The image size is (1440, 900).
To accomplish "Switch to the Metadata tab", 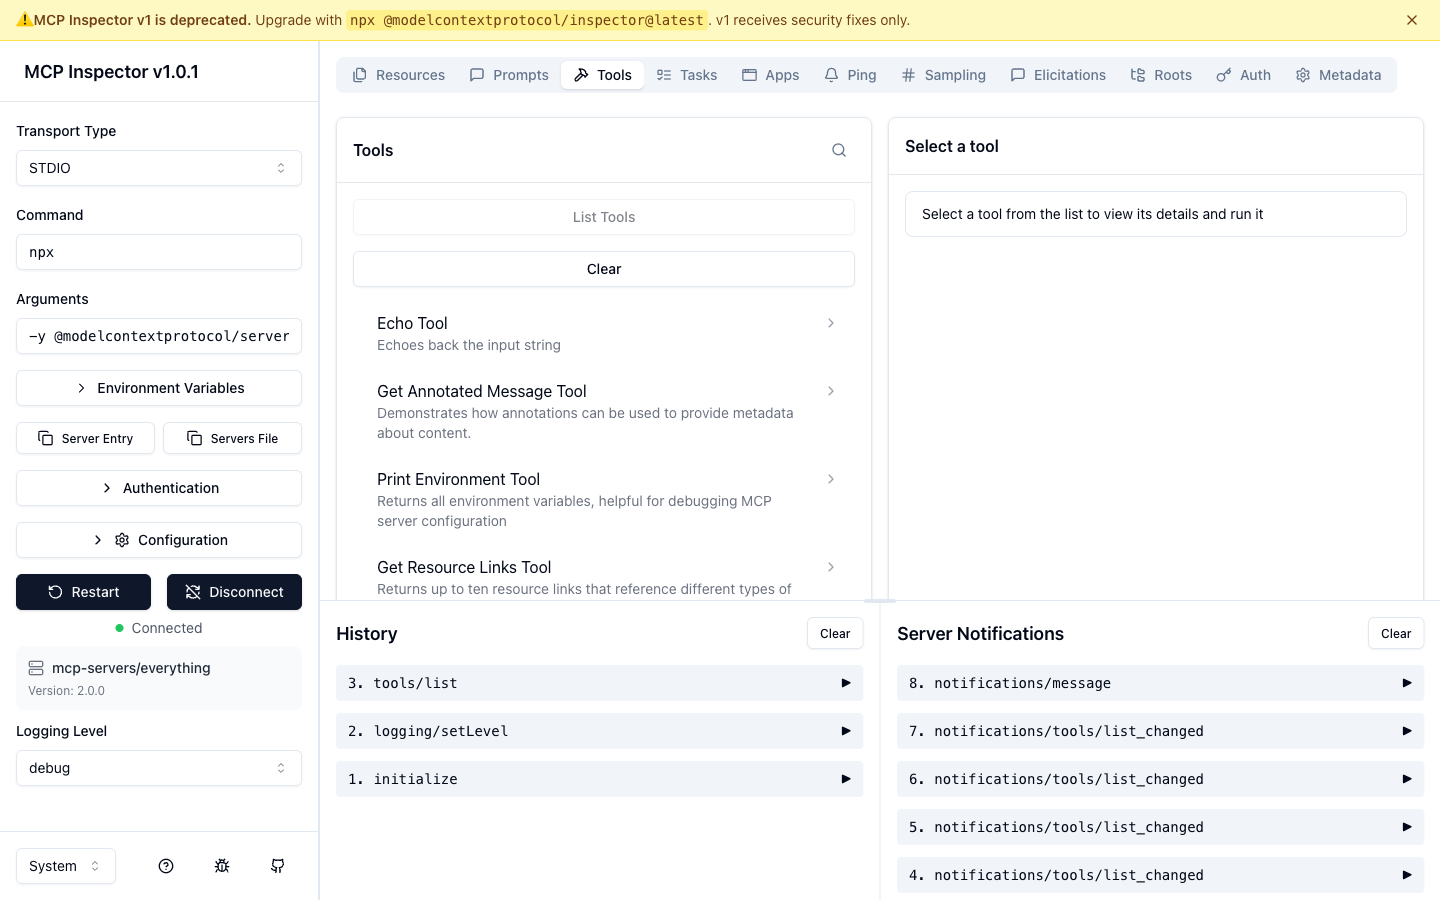I will [x=1338, y=75].
